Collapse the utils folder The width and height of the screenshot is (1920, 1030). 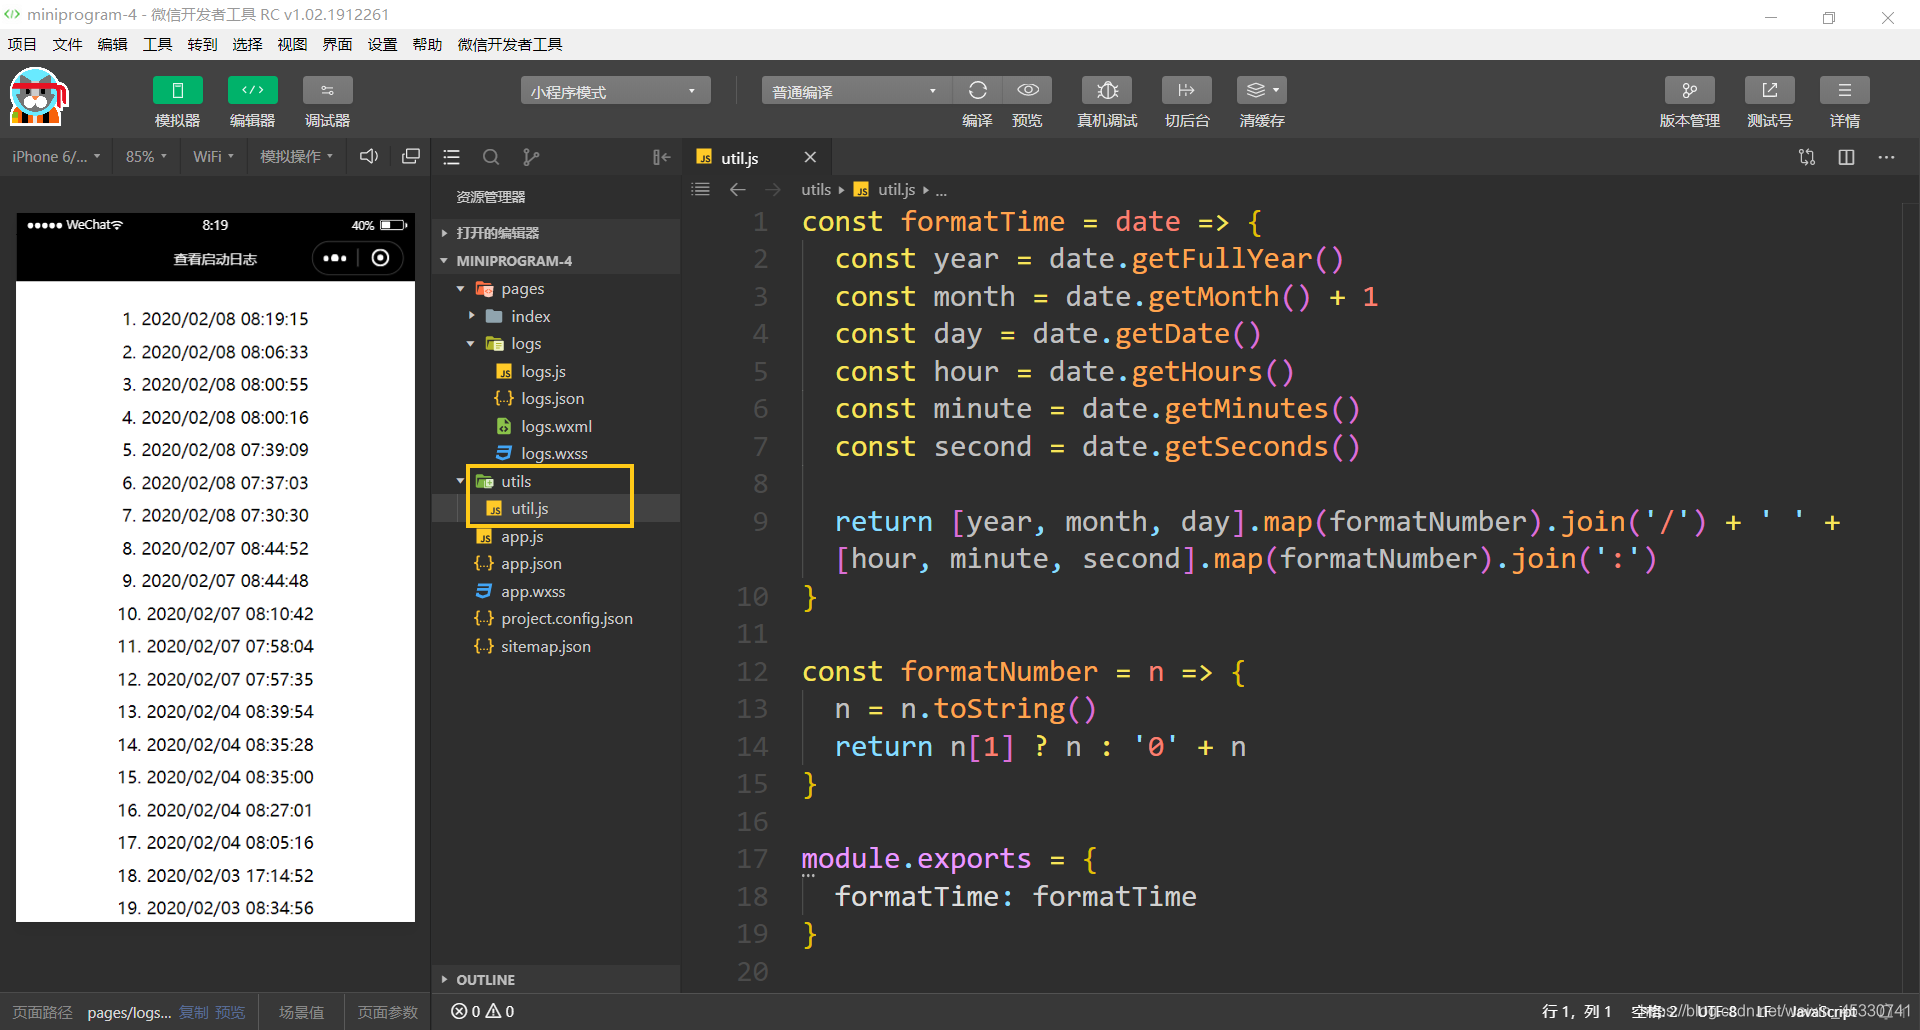pyautogui.click(x=556, y=481)
